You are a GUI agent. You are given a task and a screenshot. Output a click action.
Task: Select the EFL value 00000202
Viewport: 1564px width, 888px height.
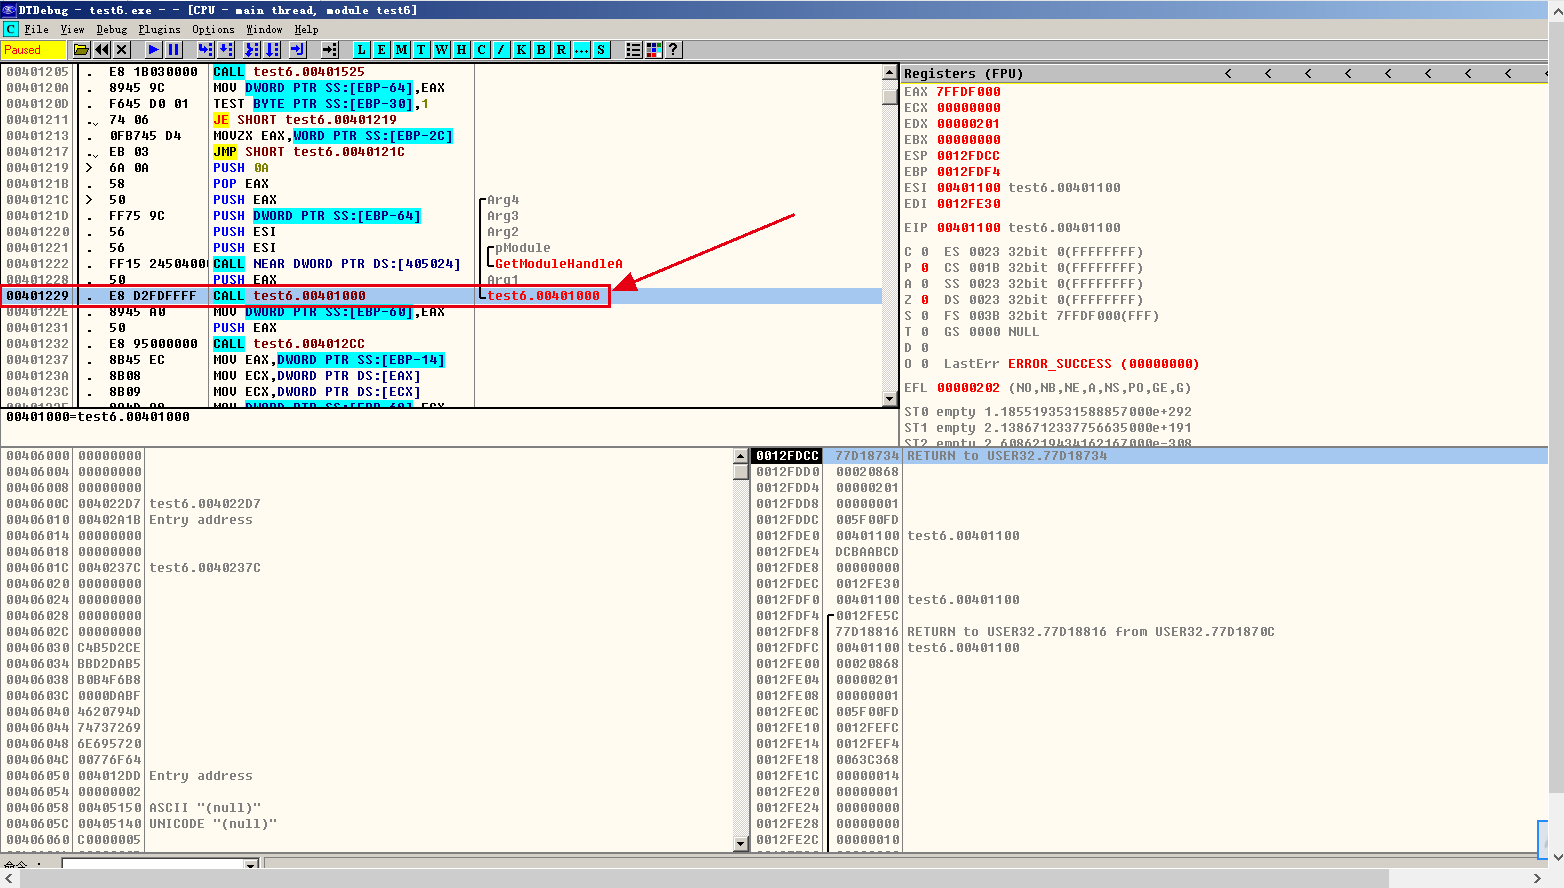click(968, 388)
